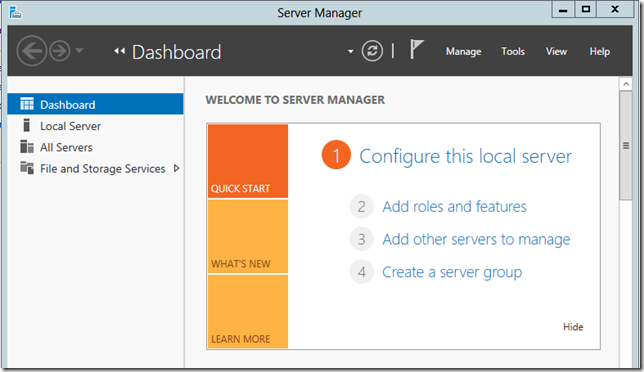Viewport: 644px width, 372px height.
Task: Open the Tools menu
Action: point(513,51)
